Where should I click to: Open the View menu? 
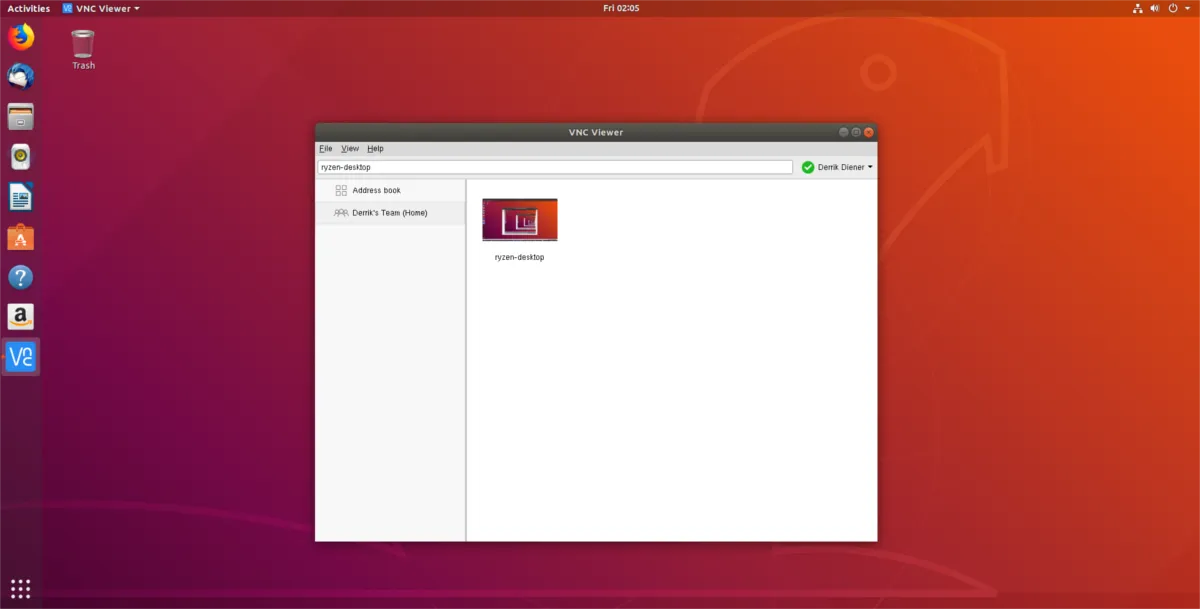pos(350,149)
